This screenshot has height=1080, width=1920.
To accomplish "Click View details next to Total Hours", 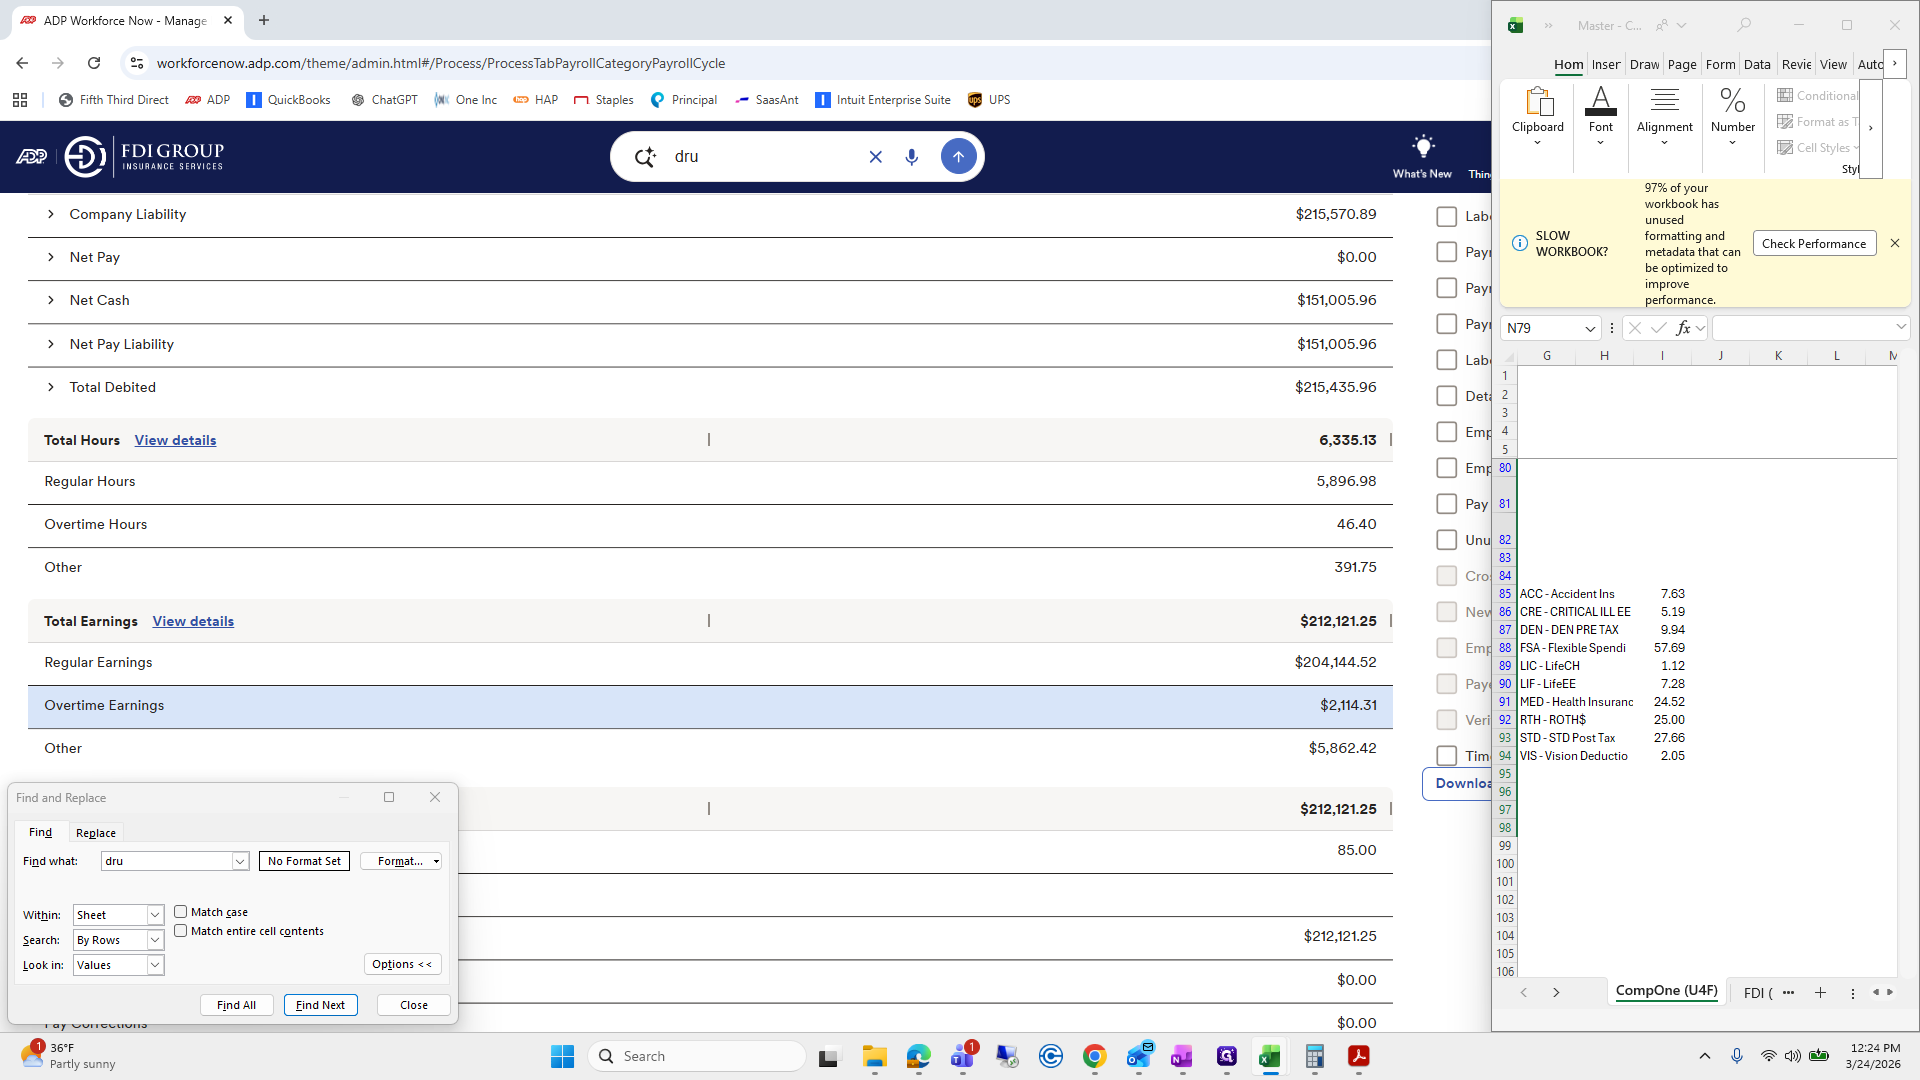I will pos(175,440).
